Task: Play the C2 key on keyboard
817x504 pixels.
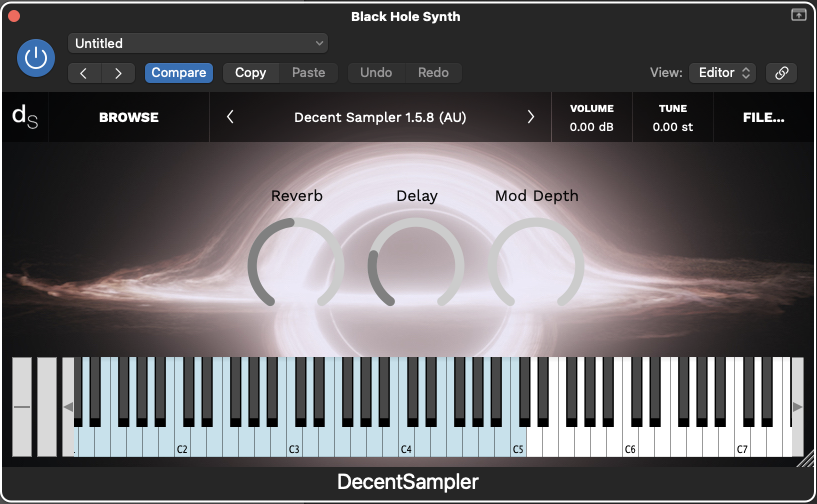Action: [182, 443]
